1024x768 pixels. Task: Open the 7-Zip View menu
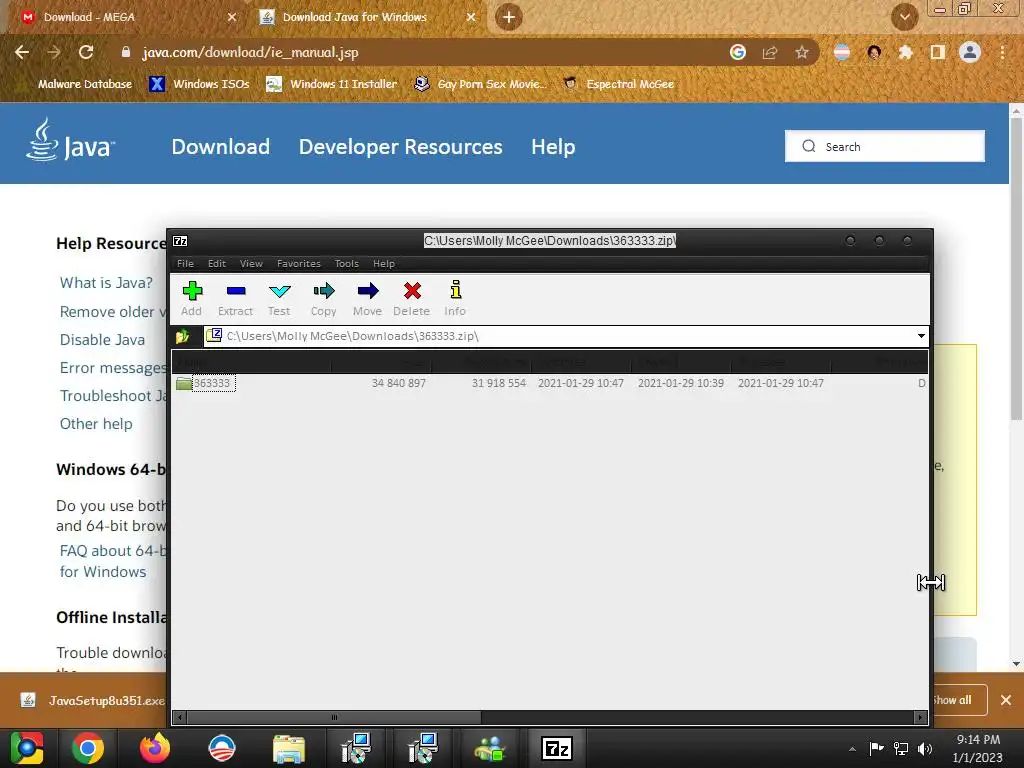[251, 264]
